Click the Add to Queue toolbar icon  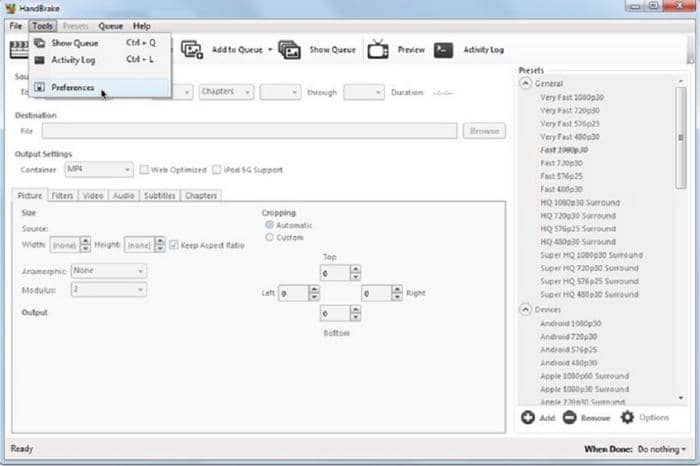(192, 50)
